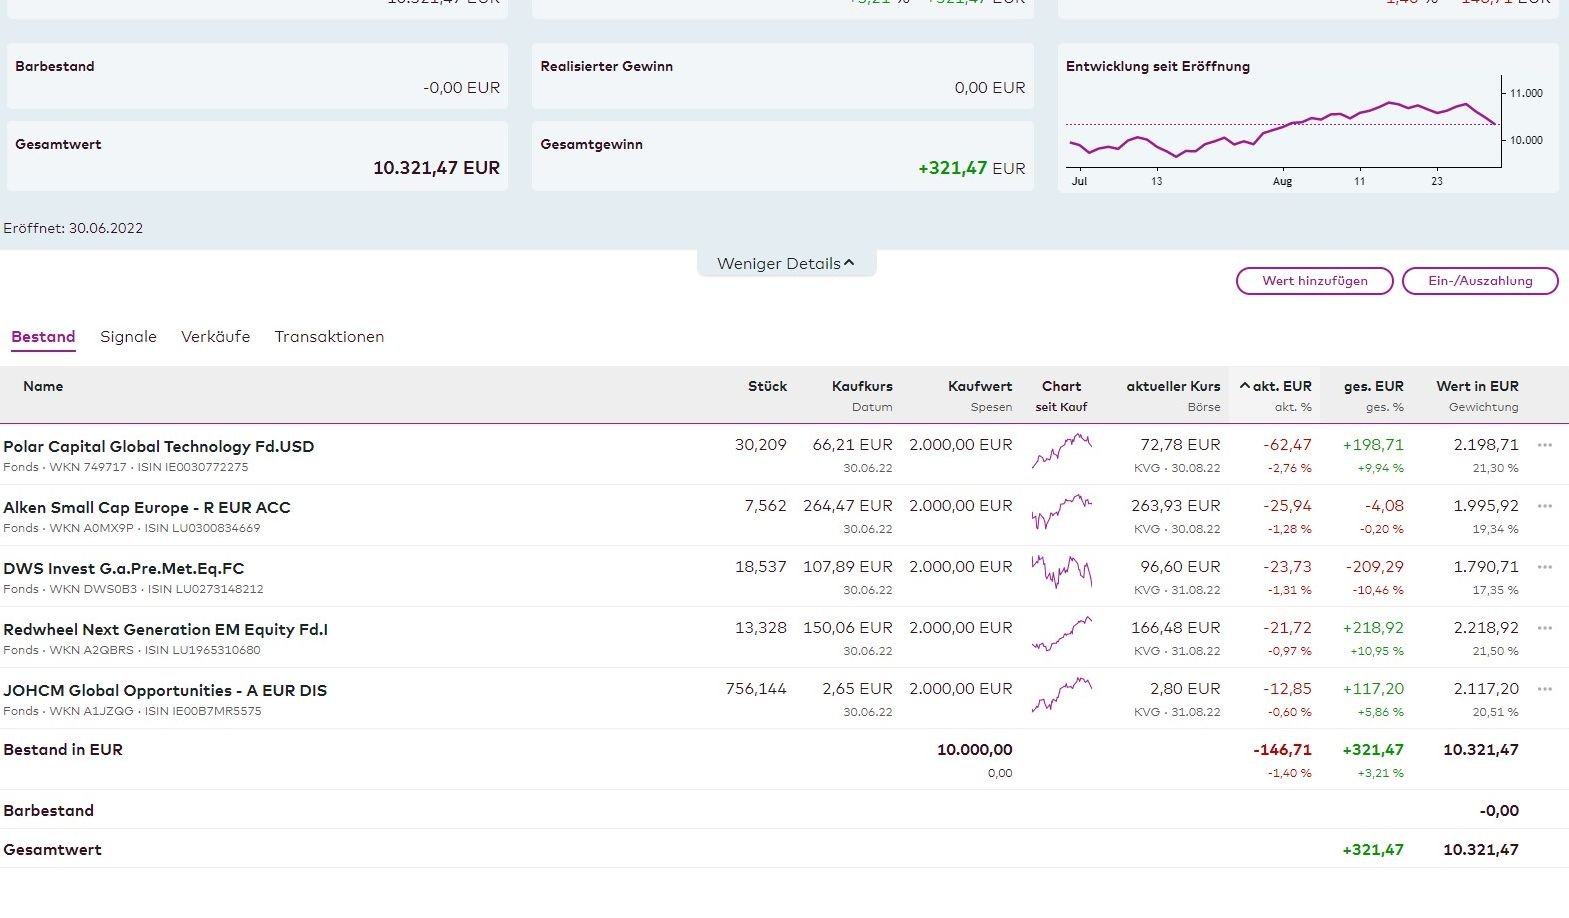Click the Polar Capital mini chart sparkline
The width and height of the screenshot is (1569, 918).
(x=1061, y=452)
